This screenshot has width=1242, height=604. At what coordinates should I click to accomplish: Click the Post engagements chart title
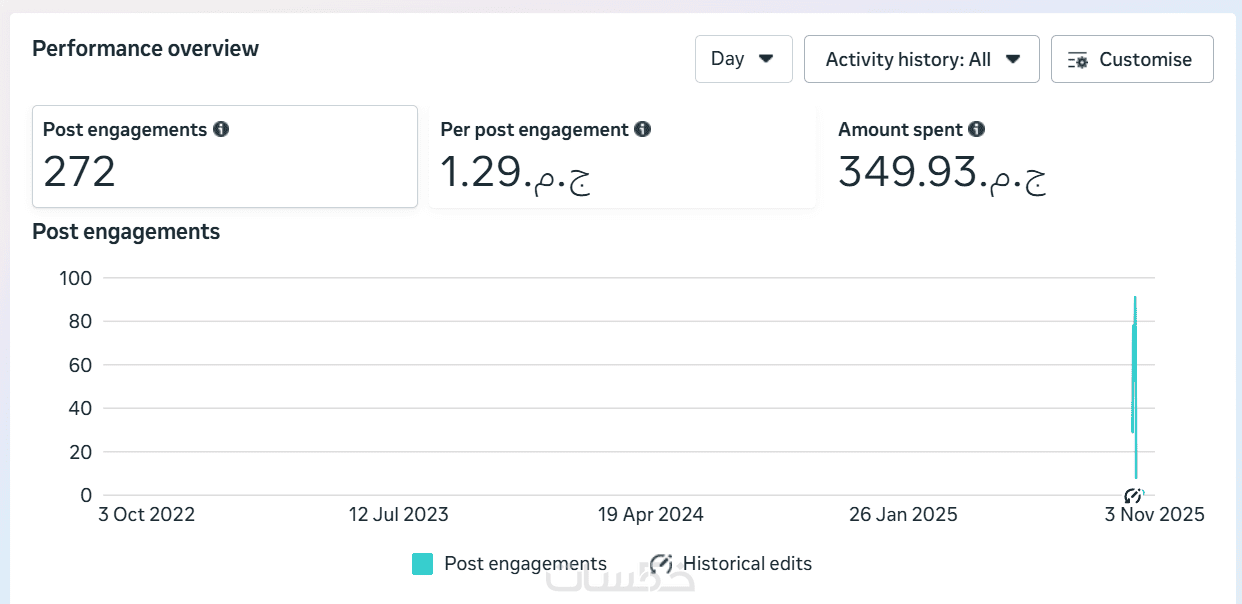coord(126,232)
